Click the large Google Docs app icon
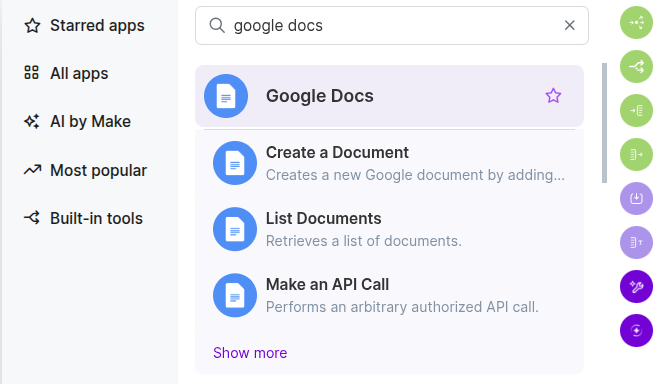Image resolution: width=658 pixels, height=384 pixels. (x=226, y=96)
